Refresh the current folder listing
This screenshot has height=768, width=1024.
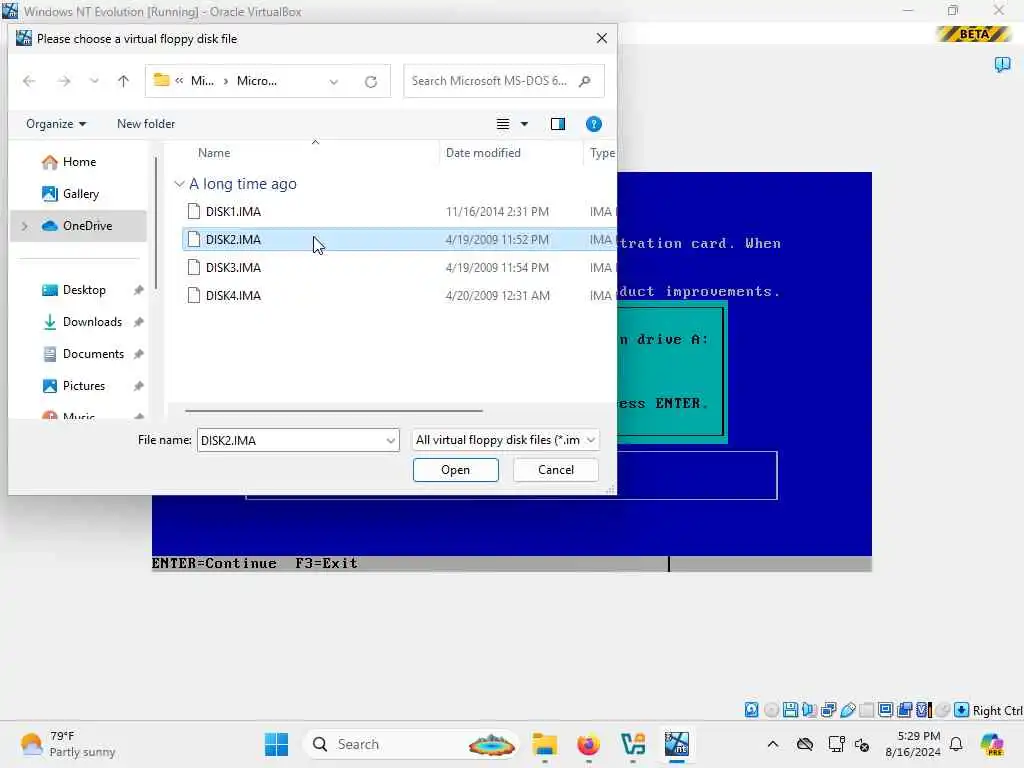[371, 82]
